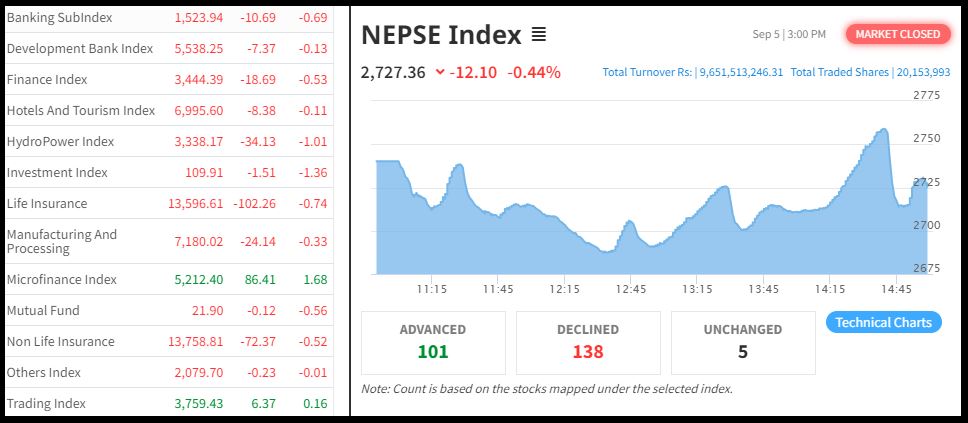Click the Investment Index label
Viewport: 968px width, 423px height.
click(x=57, y=172)
